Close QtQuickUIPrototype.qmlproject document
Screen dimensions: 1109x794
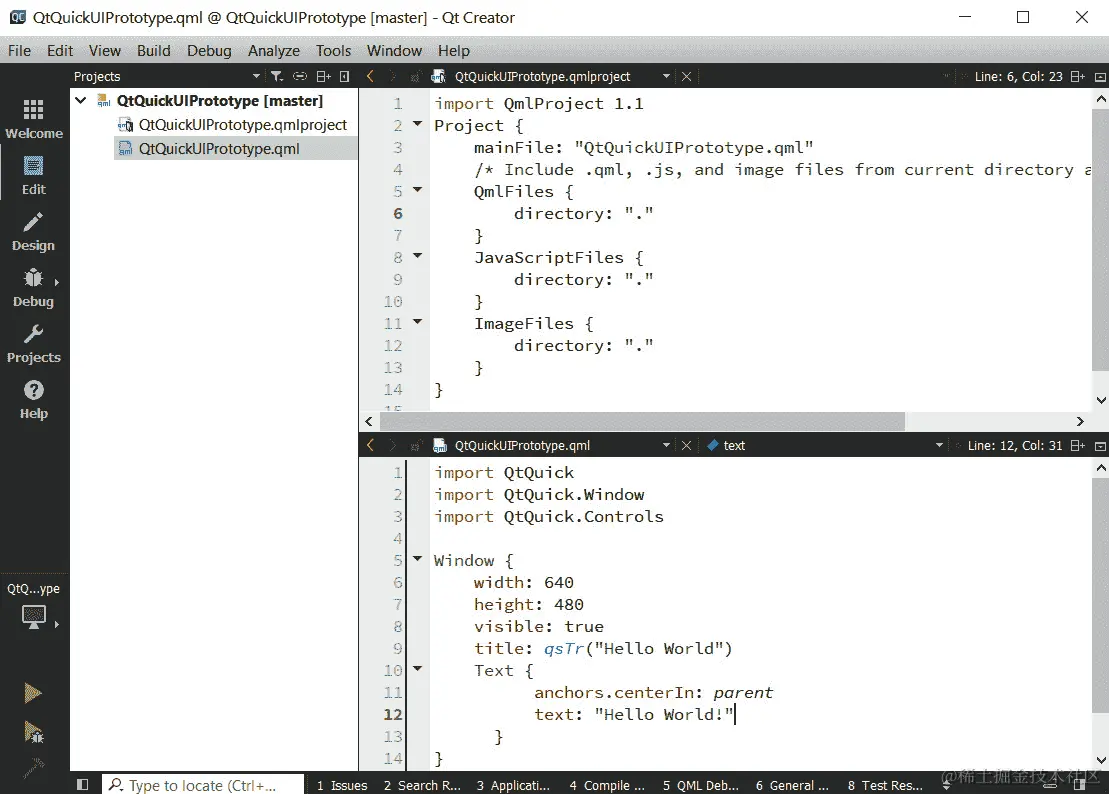[686, 76]
